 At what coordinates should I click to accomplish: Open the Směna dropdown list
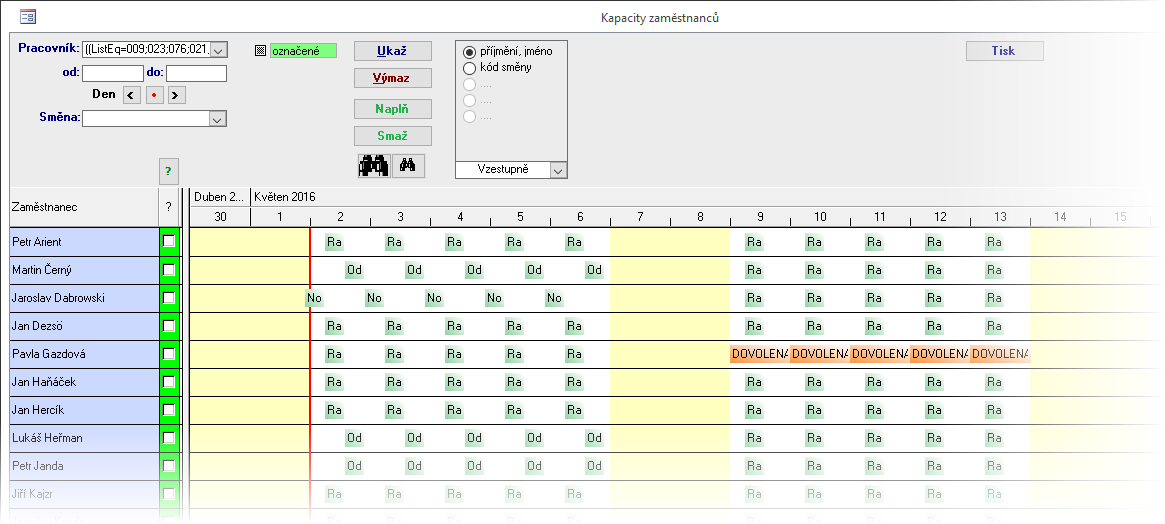point(217,119)
